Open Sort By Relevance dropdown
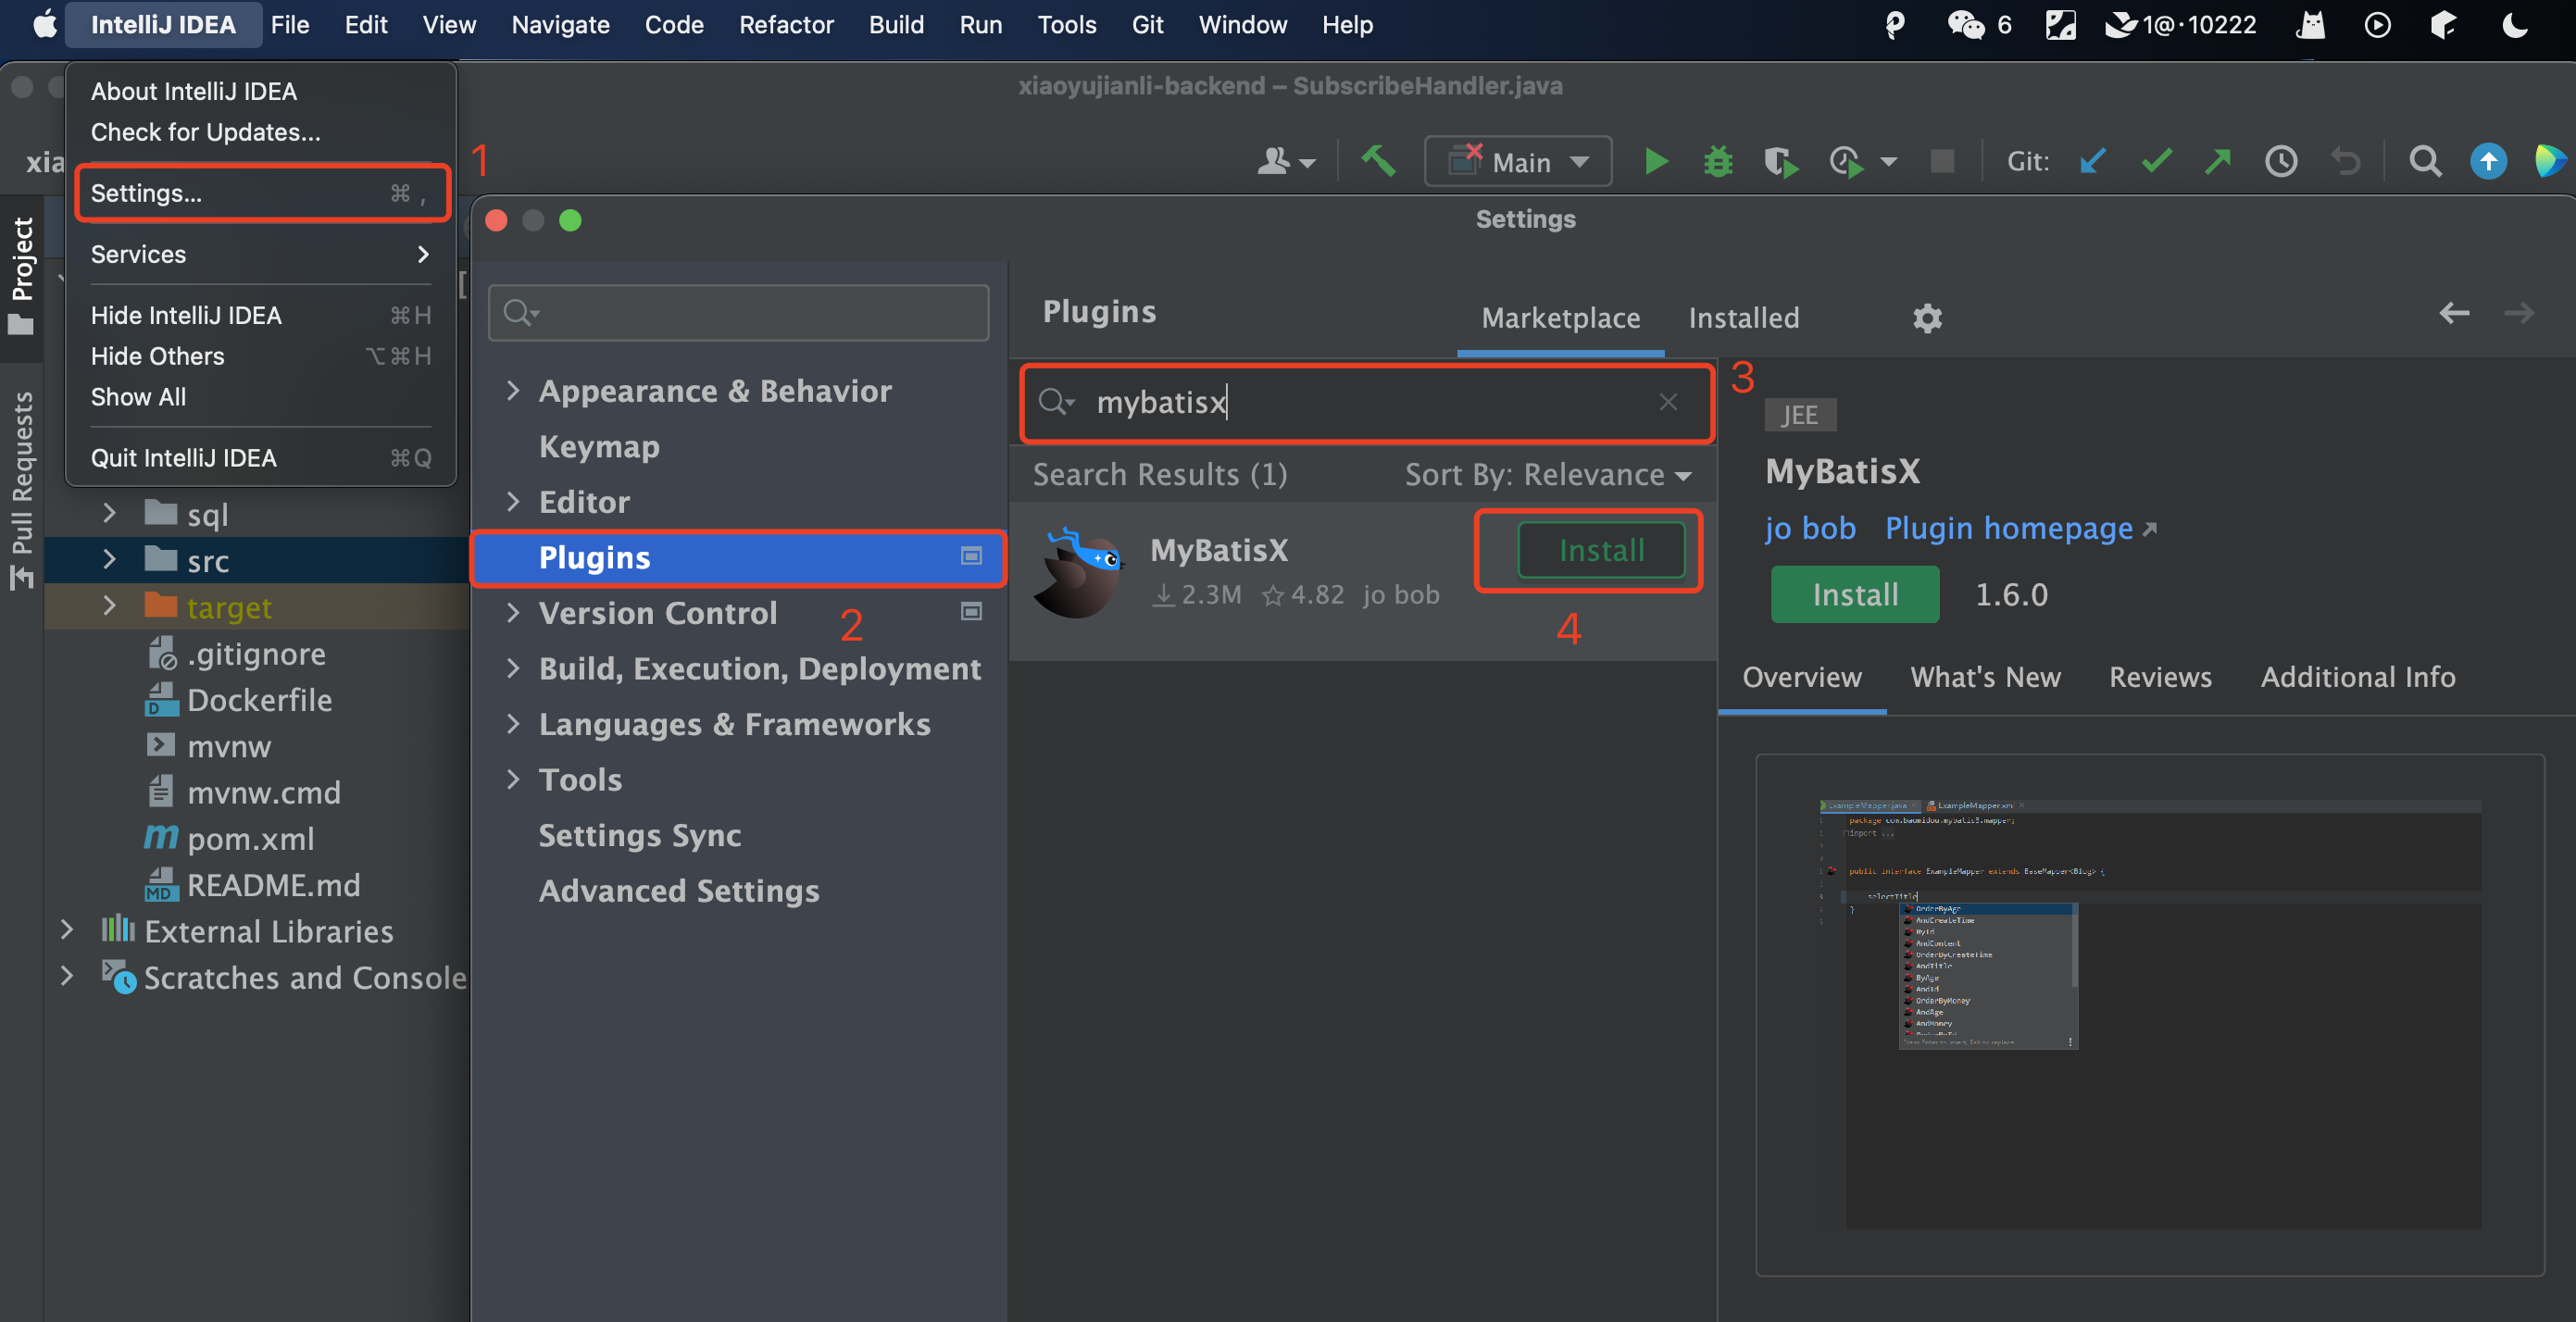Screen dimensions: 2576x1322 coord(1547,475)
